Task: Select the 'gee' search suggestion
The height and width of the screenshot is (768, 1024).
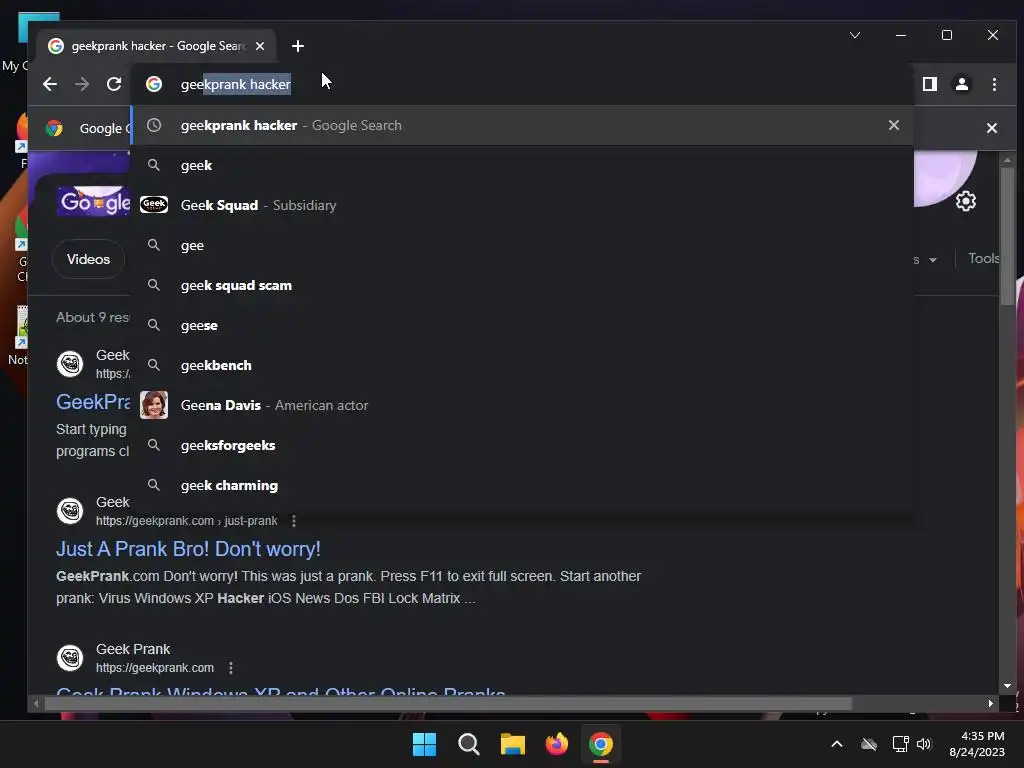Action: [x=522, y=246]
